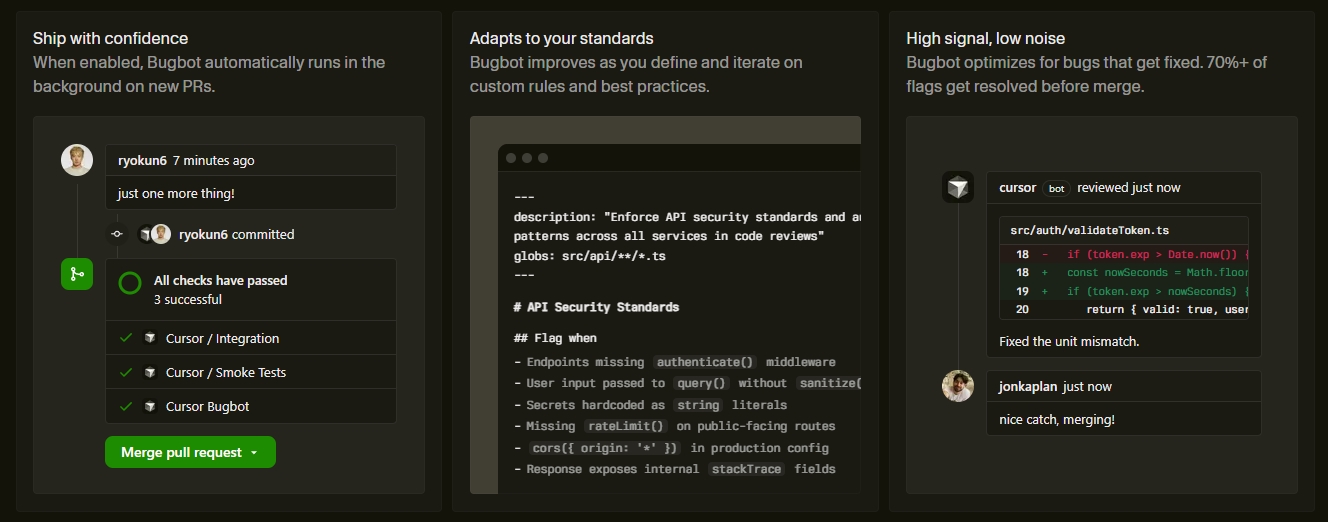Click diff line 19 with token.exp > nowSeconds
The width and height of the screenshot is (1328, 522).
[x=1124, y=291]
